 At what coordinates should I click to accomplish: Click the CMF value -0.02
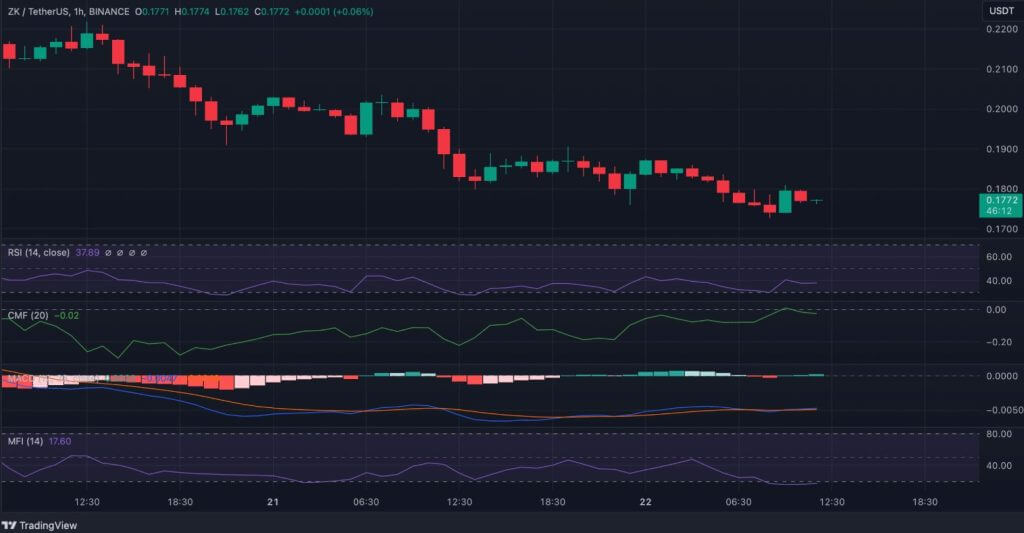click(x=67, y=315)
